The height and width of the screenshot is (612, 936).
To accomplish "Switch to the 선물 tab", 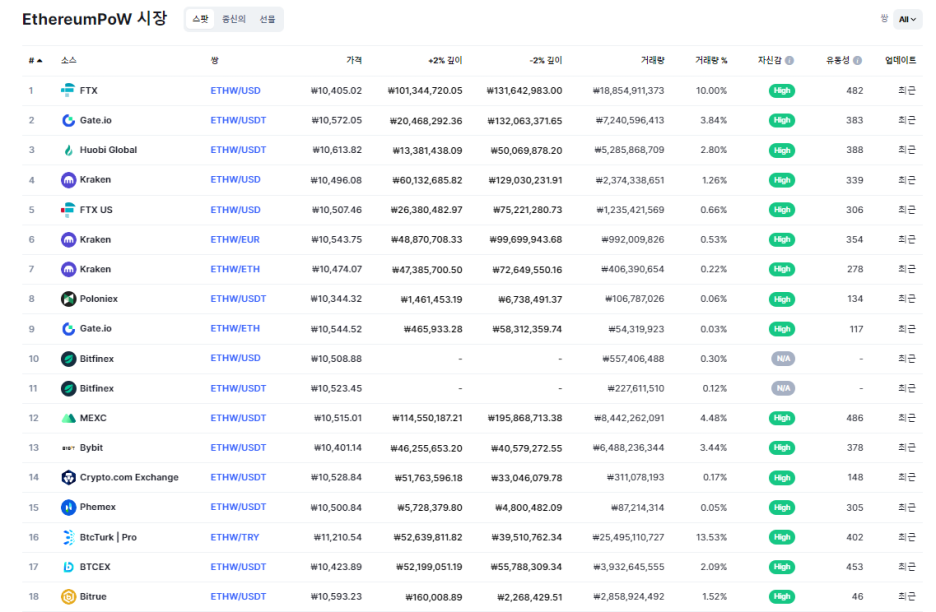I will click(x=267, y=19).
